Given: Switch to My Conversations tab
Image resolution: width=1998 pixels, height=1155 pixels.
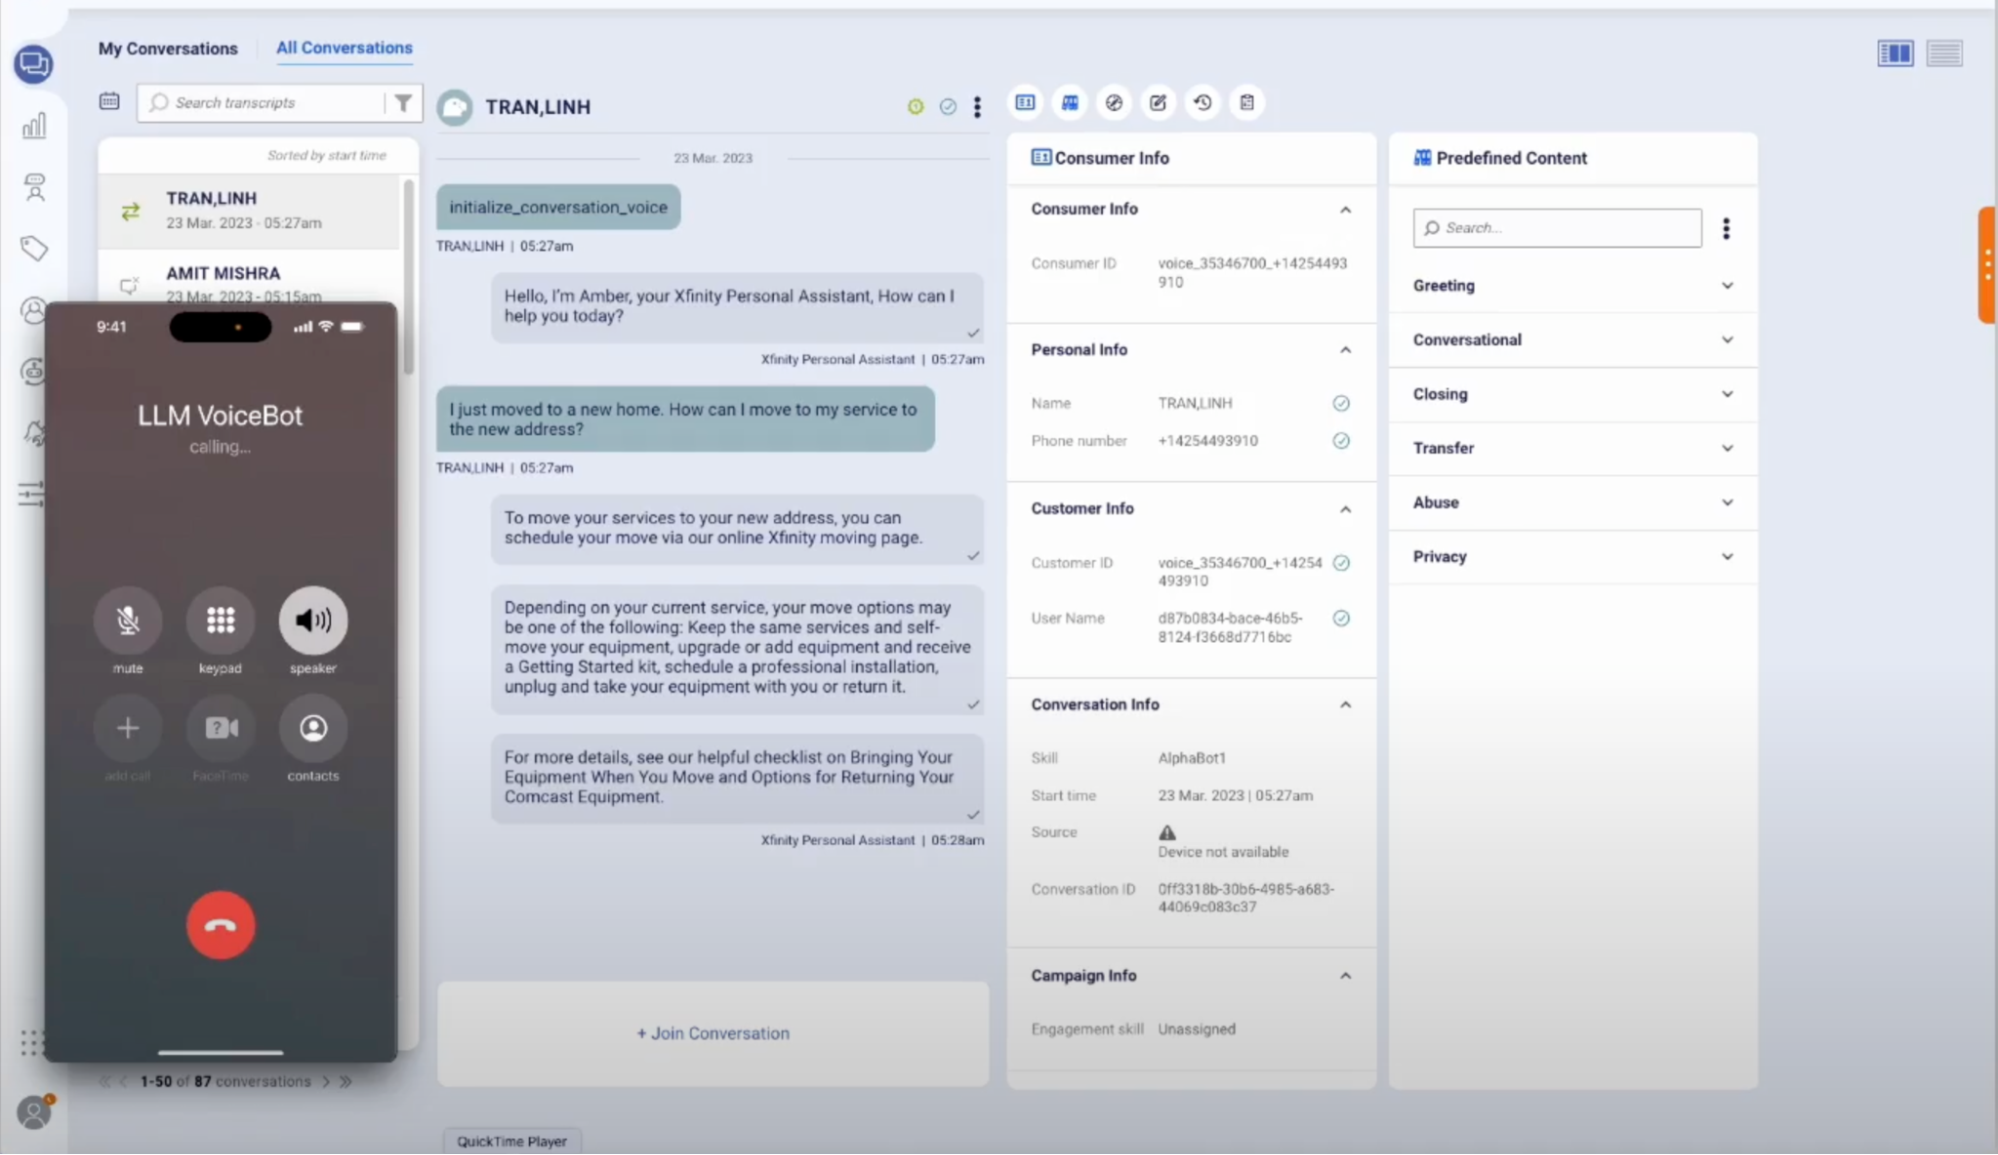Looking at the screenshot, I should 168,48.
